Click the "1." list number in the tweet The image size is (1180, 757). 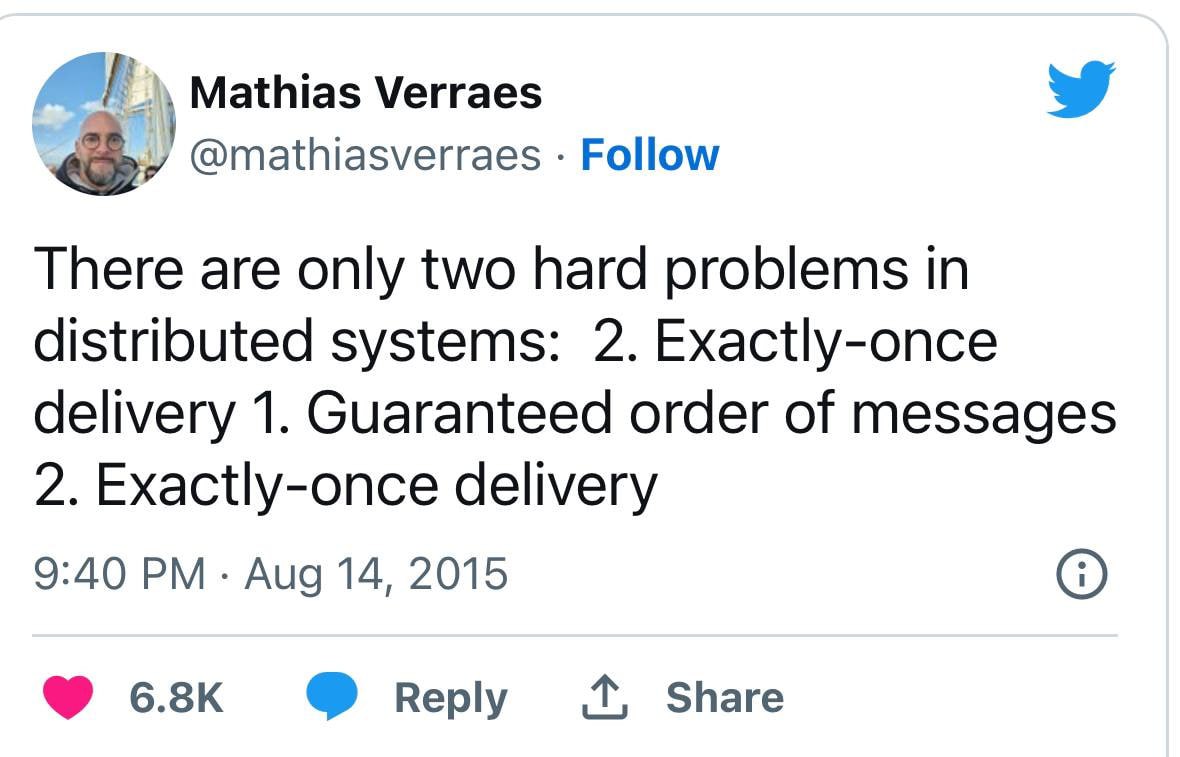click(x=270, y=413)
